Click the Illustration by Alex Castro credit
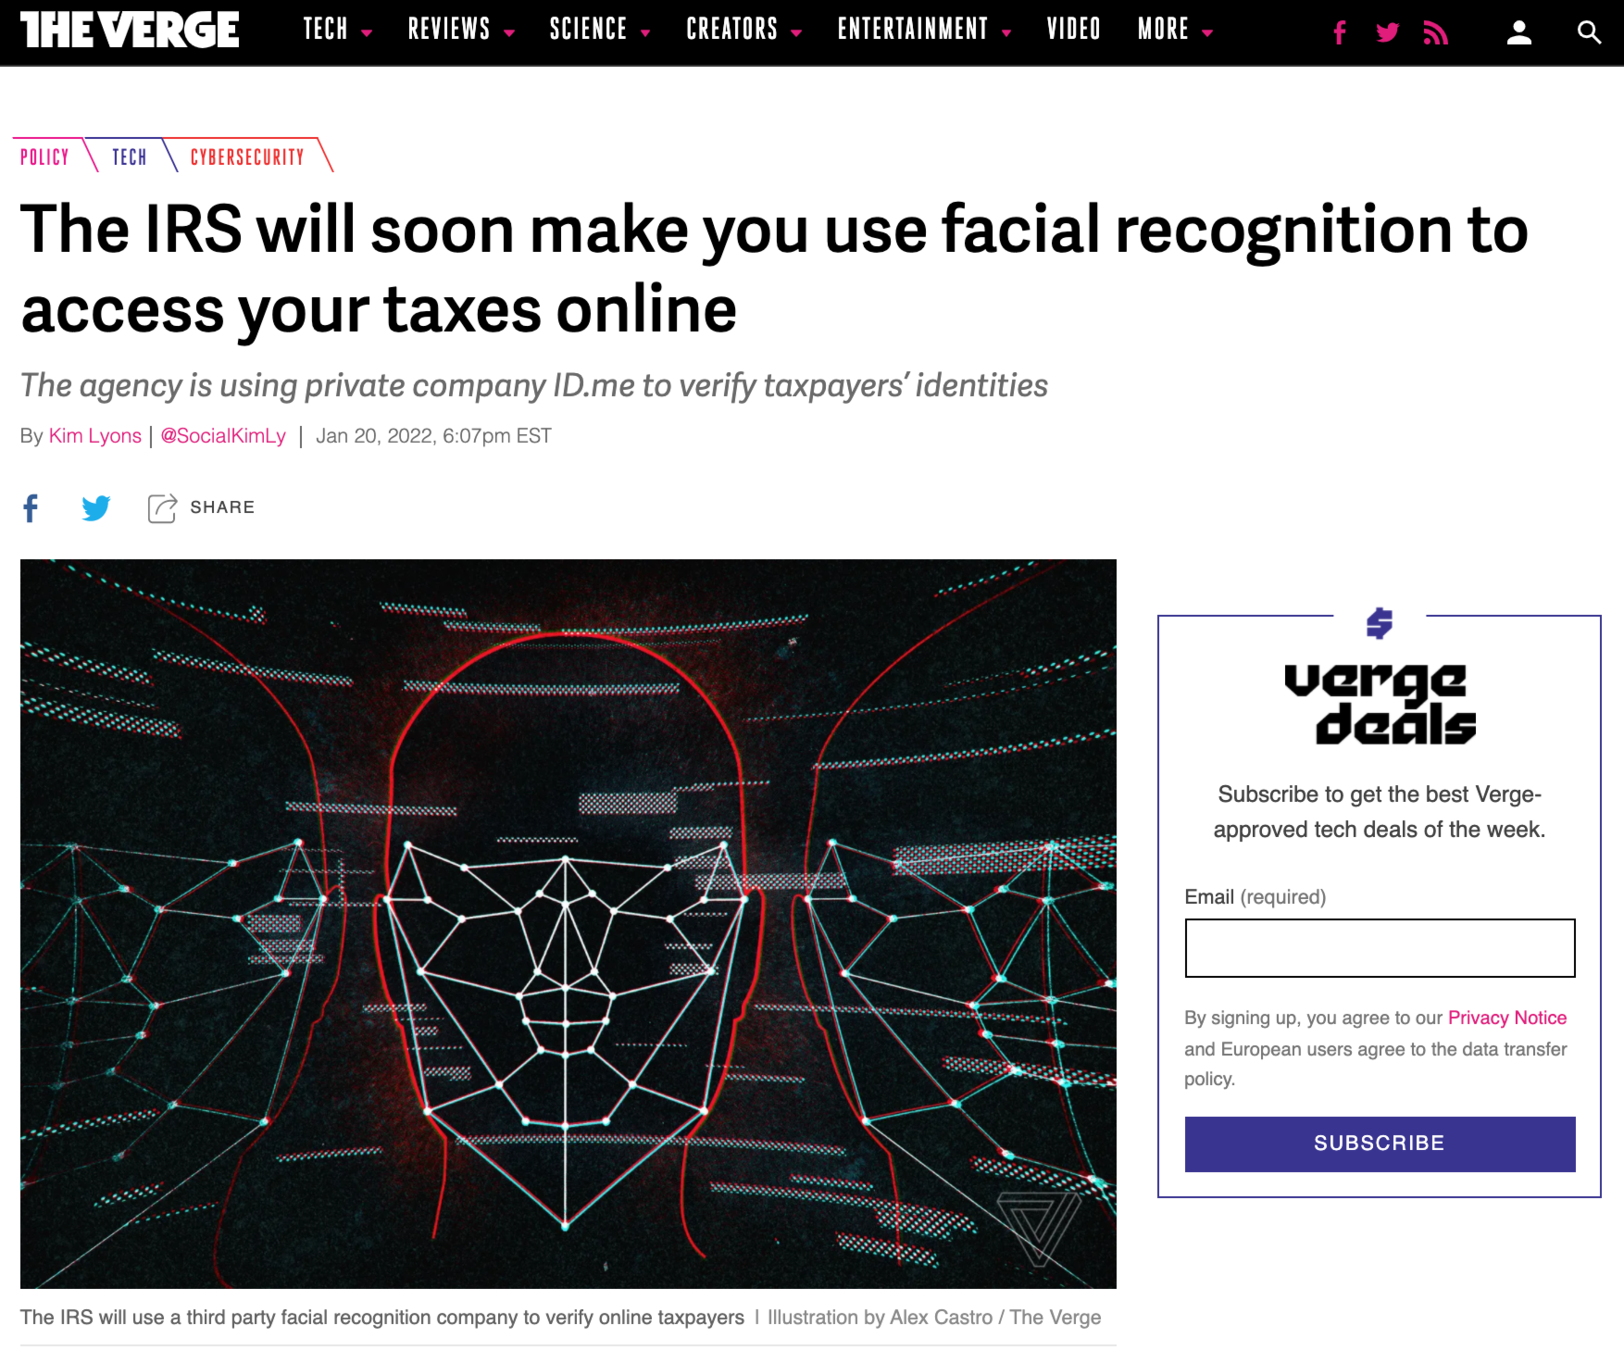 tap(934, 1318)
